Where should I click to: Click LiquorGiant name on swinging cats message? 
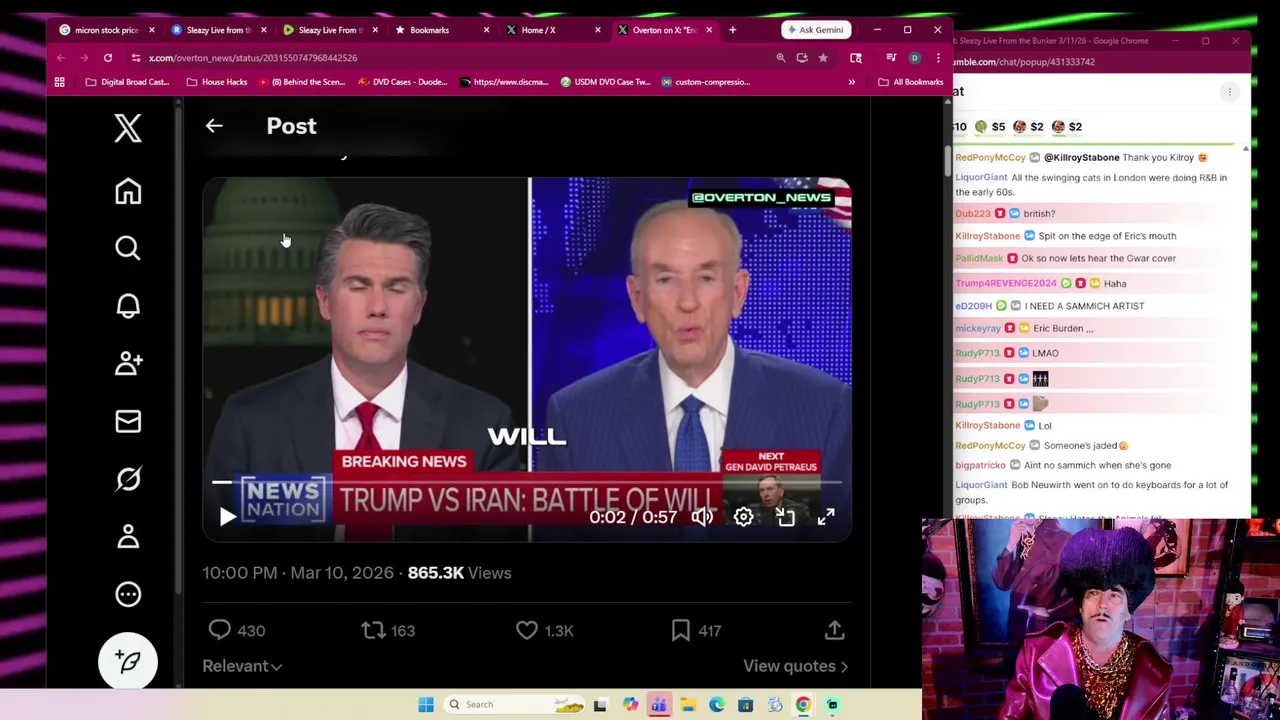(x=981, y=178)
